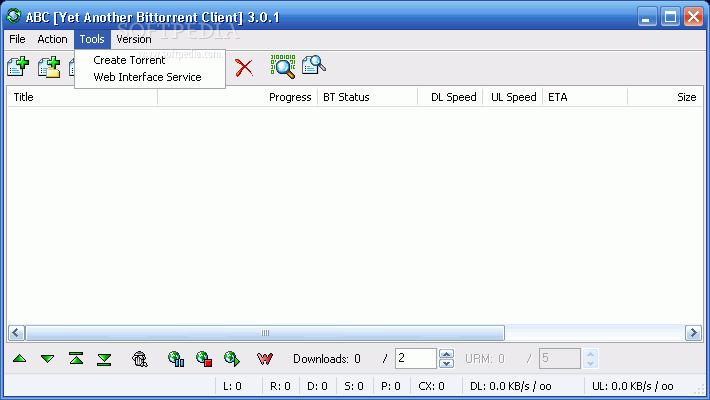Close the open Tools menu
The width and height of the screenshot is (710, 400).
click(92, 39)
